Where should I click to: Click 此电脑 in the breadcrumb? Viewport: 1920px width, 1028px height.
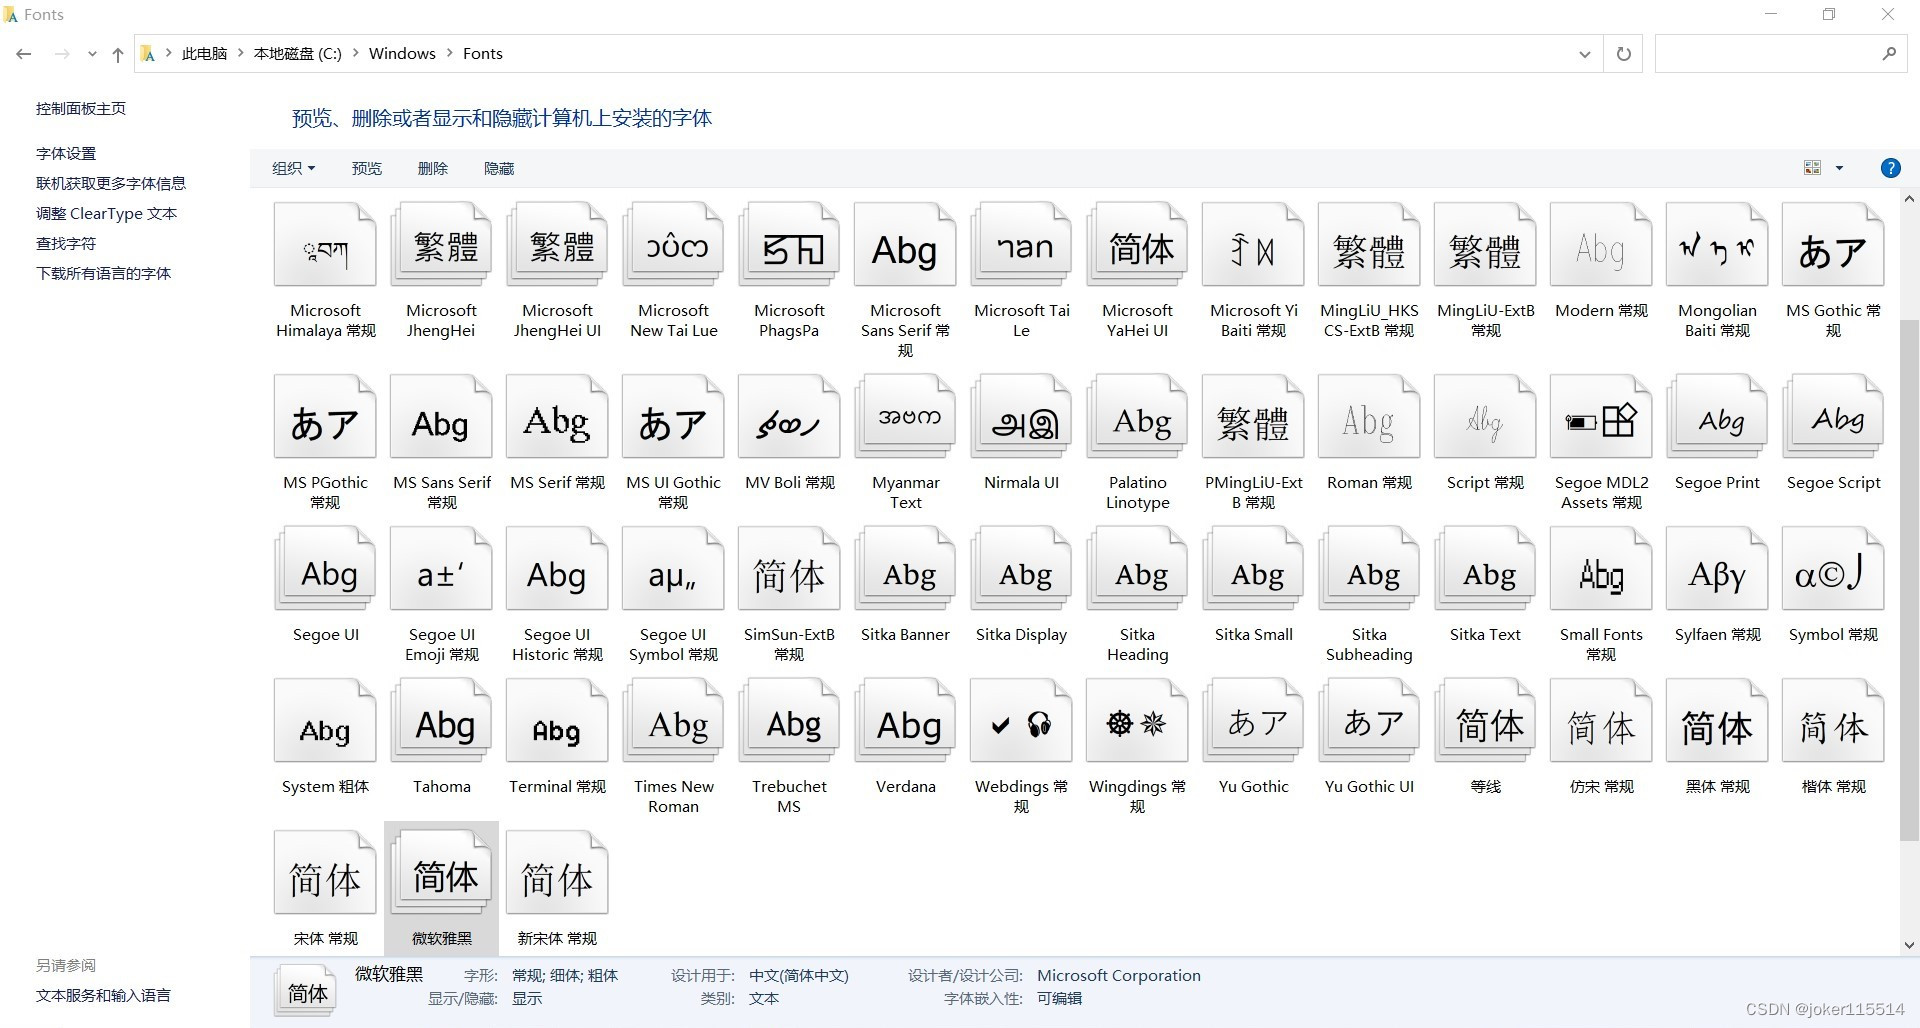[x=204, y=54]
